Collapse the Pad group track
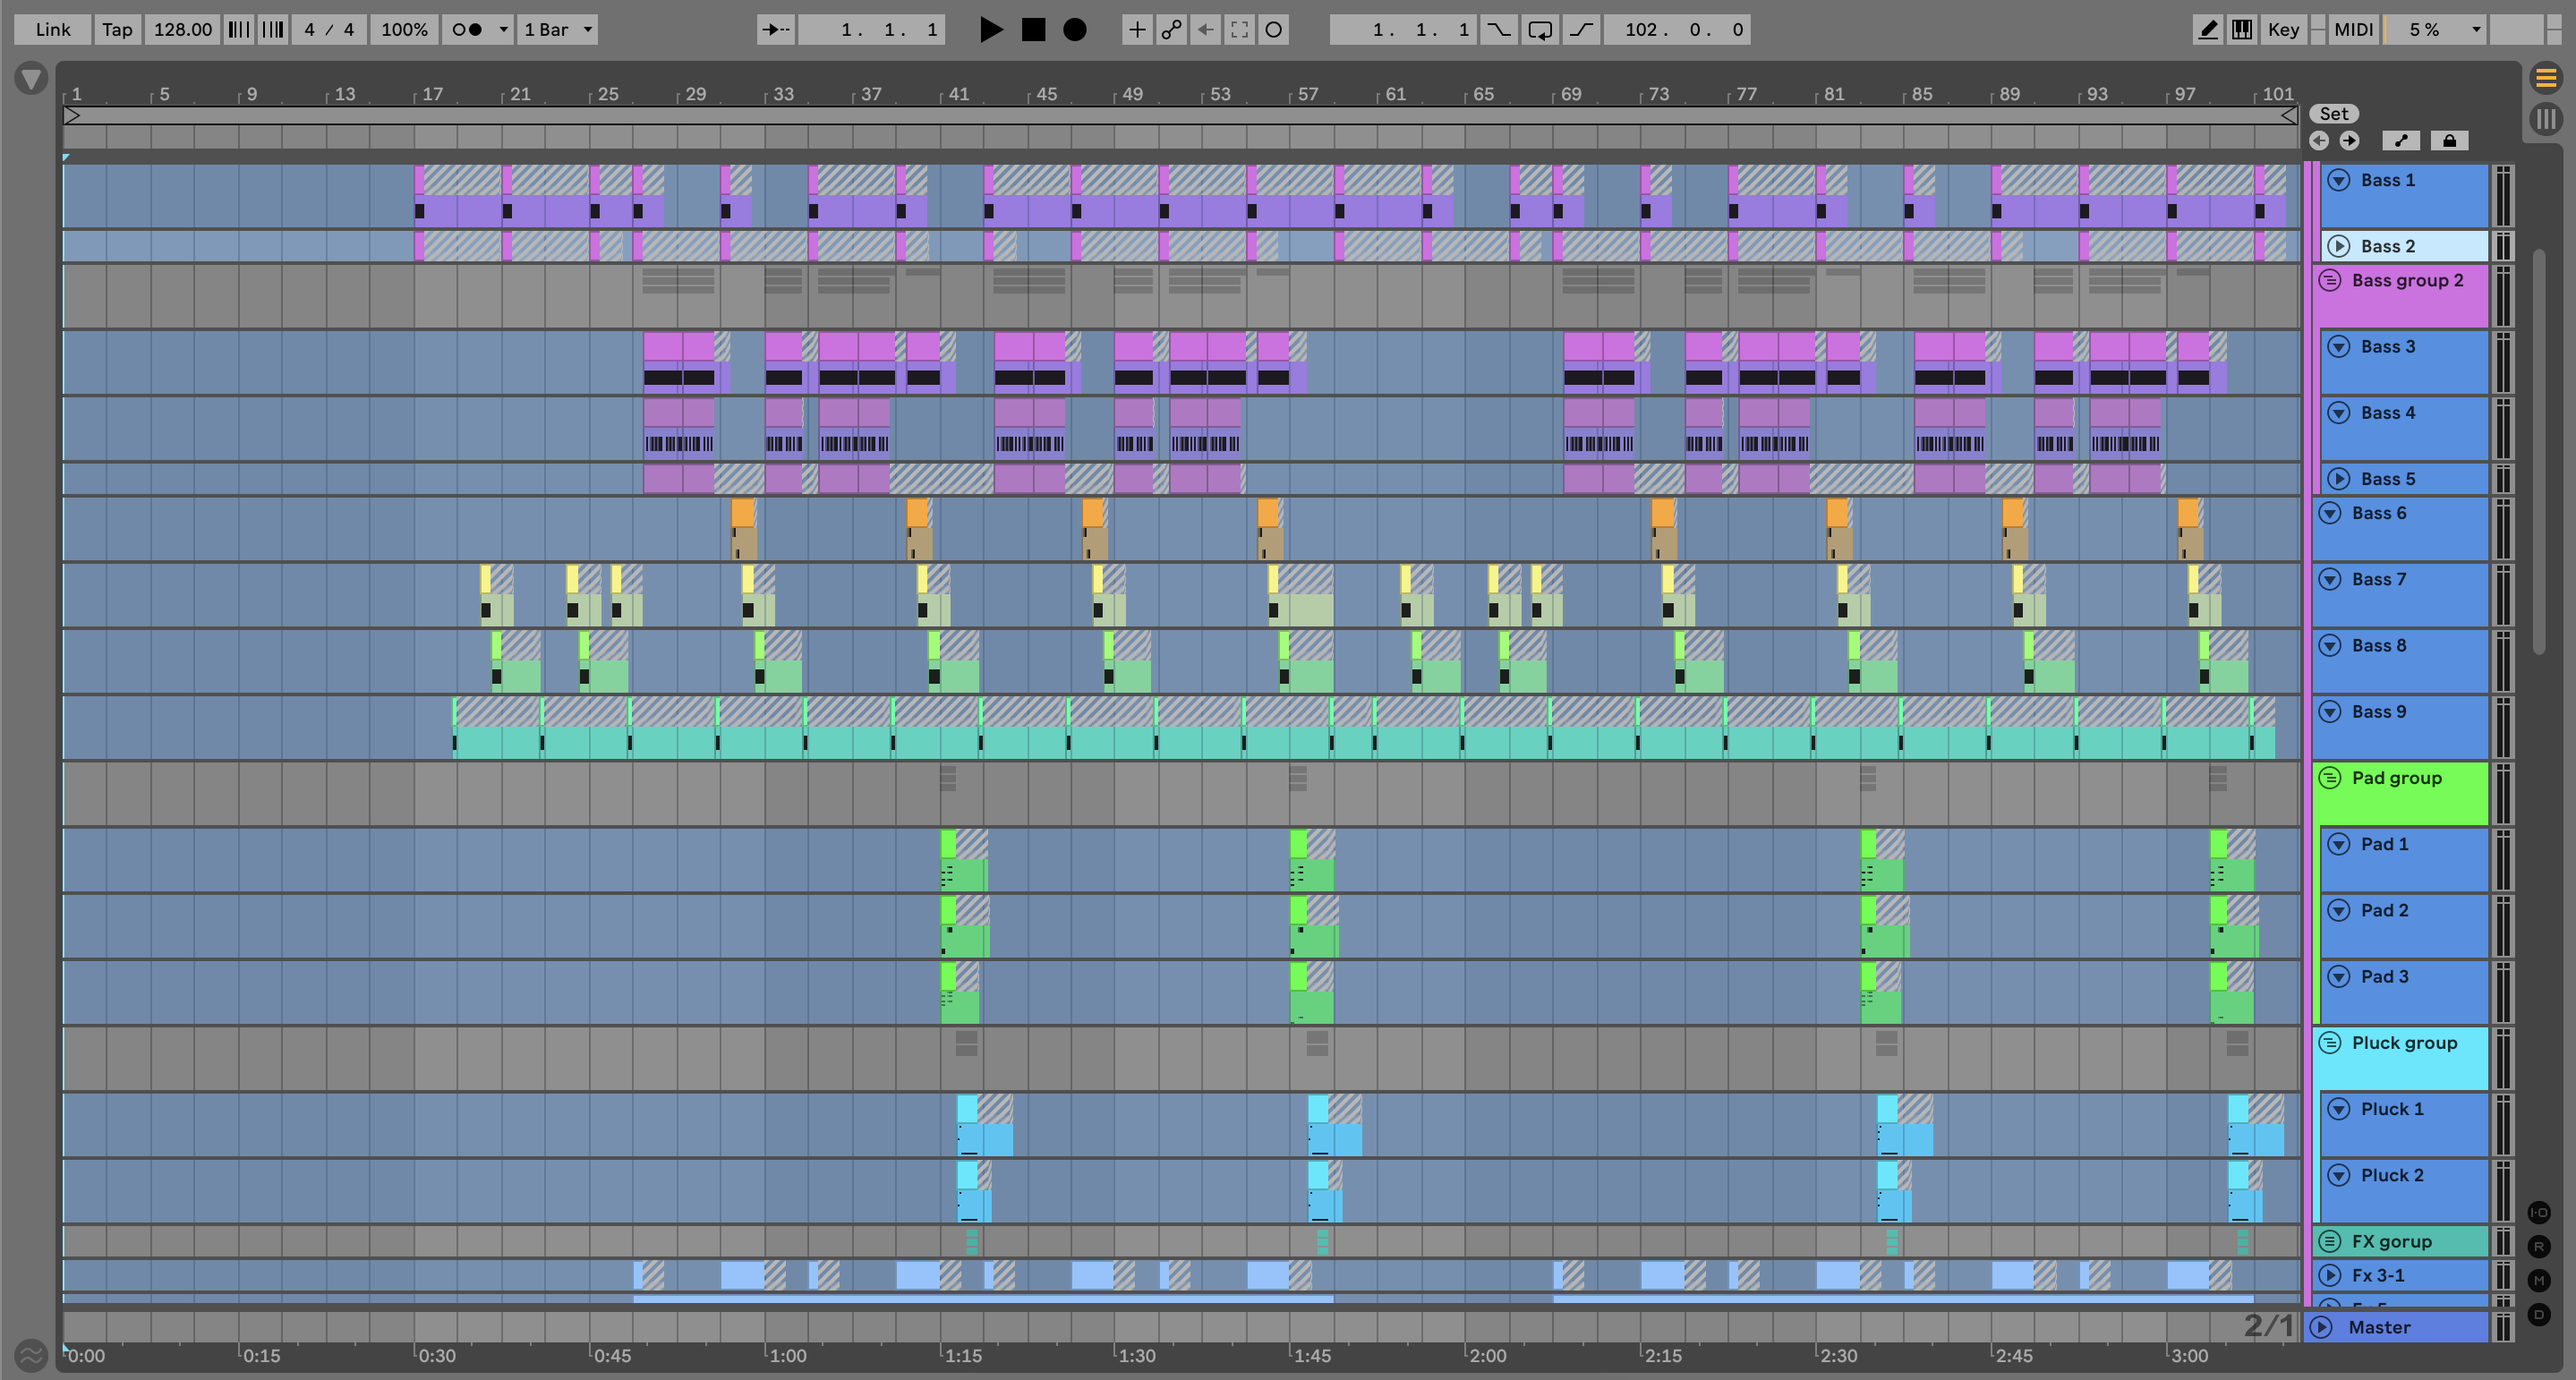2576x1380 pixels. [x=2329, y=778]
